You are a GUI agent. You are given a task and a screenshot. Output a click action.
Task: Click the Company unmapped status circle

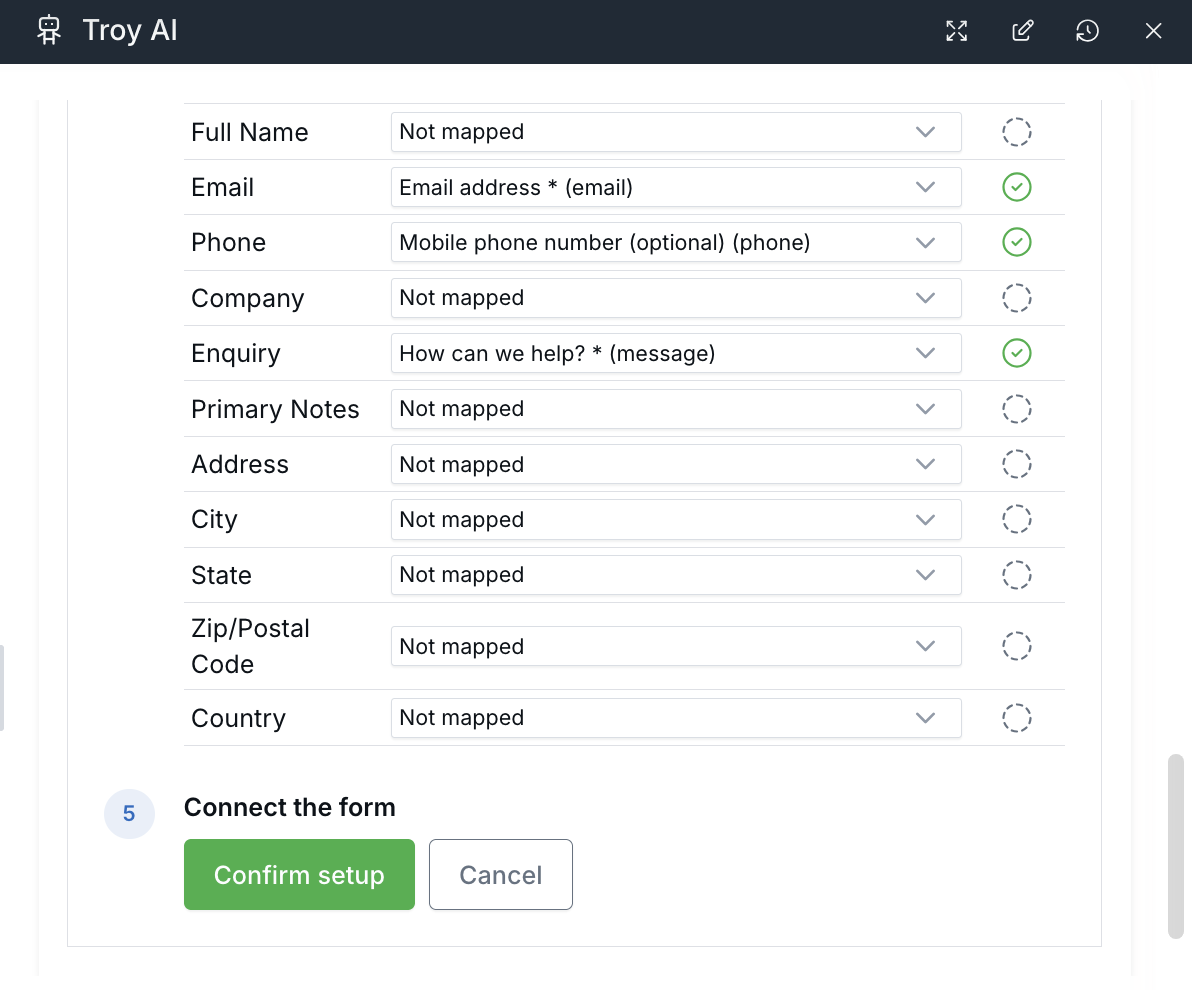point(1016,298)
